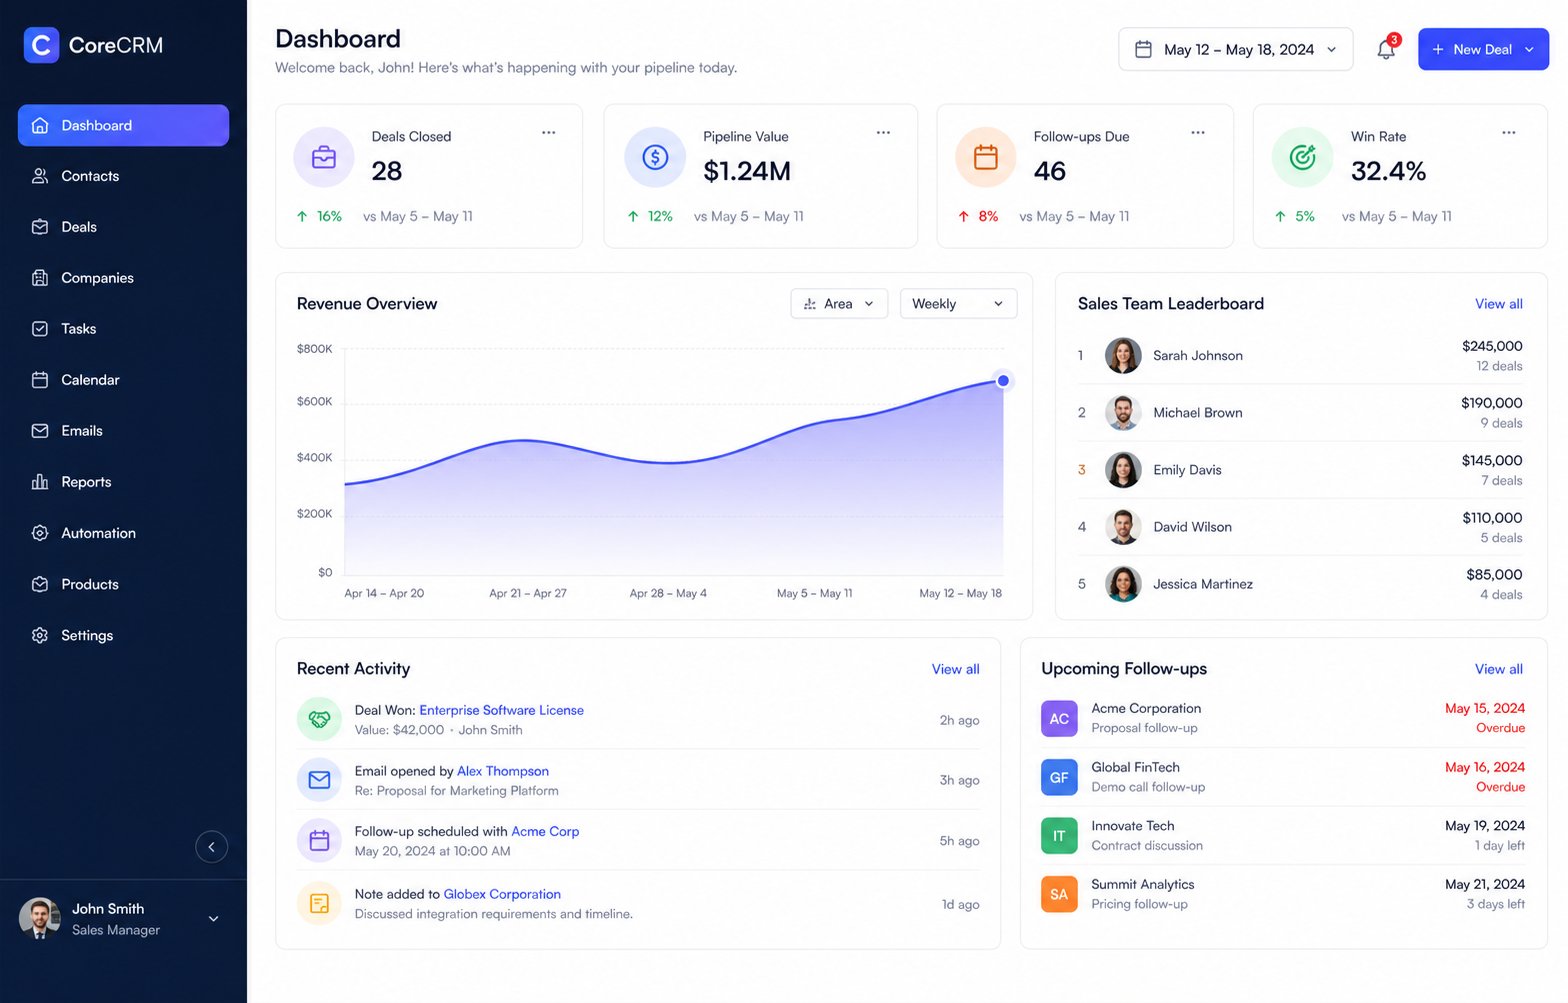Image resolution: width=1568 pixels, height=1003 pixels.
Task: Open Products in sidebar
Action: [123, 584]
